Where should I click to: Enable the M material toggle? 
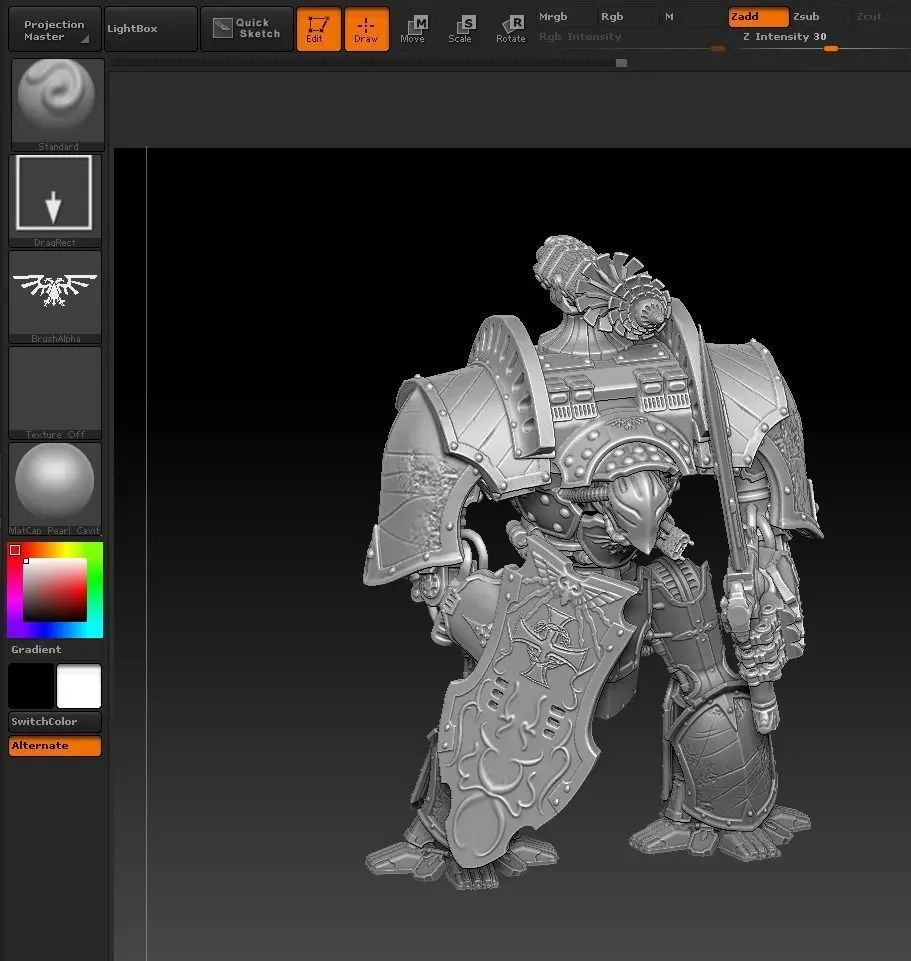coord(692,17)
